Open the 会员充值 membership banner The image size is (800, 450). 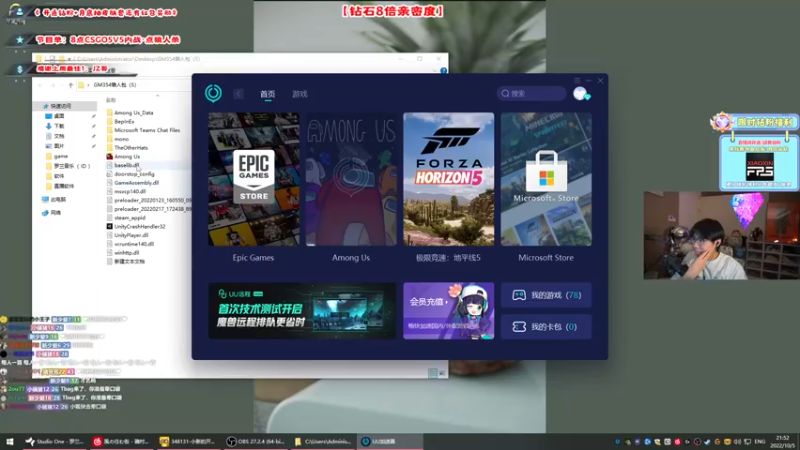tap(448, 311)
